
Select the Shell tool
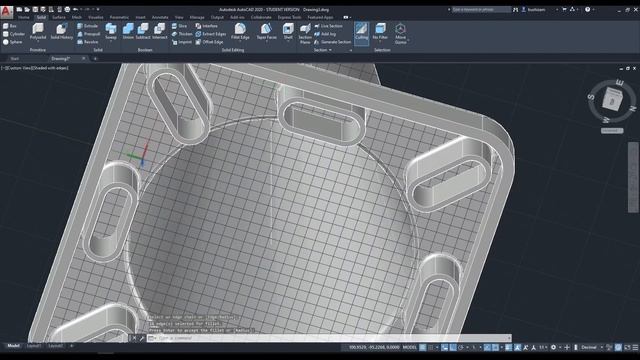(x=288, y=30)
